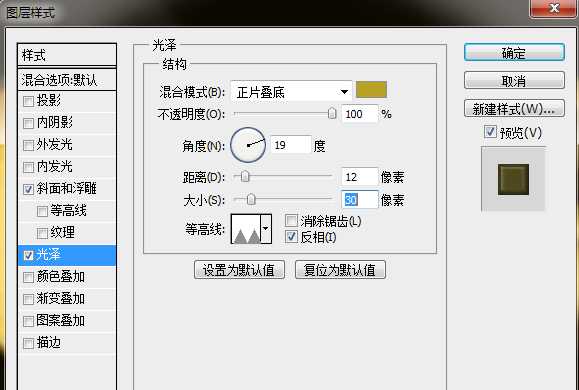This screenshot has height=390, width=579.
Task: Enable the 纹理 texture checkbox
Action: (x=42, y=233)
